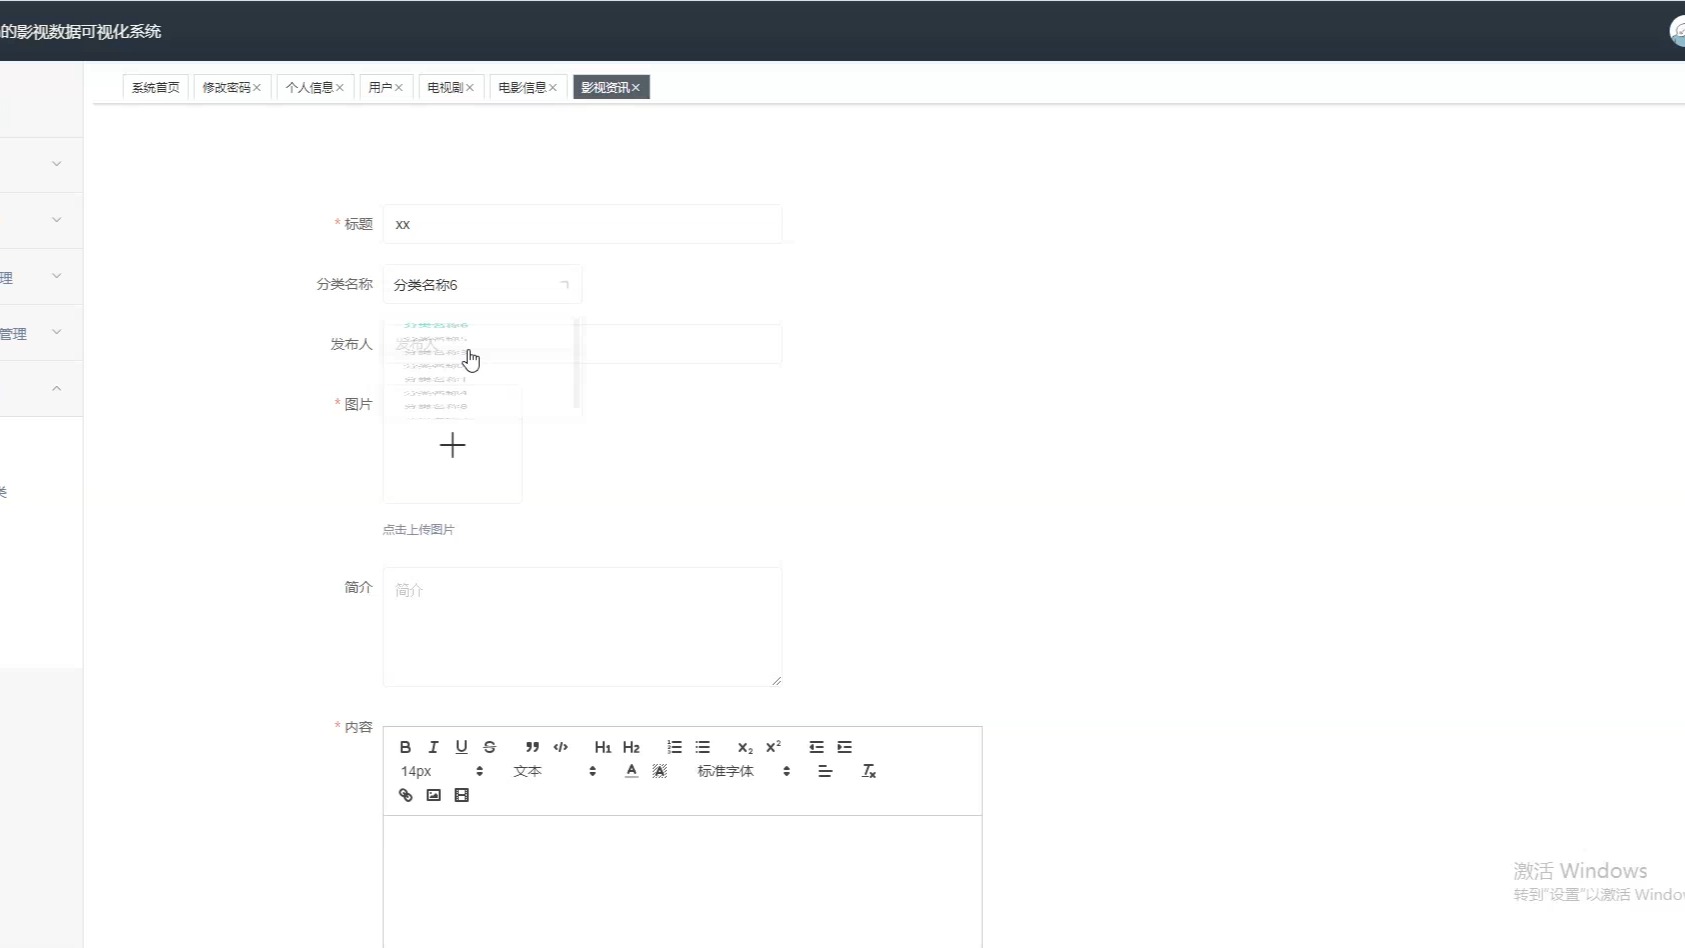Toggle strikethrough formatting in the editor
Screen dimensions: 1685x948
point(489,747)
